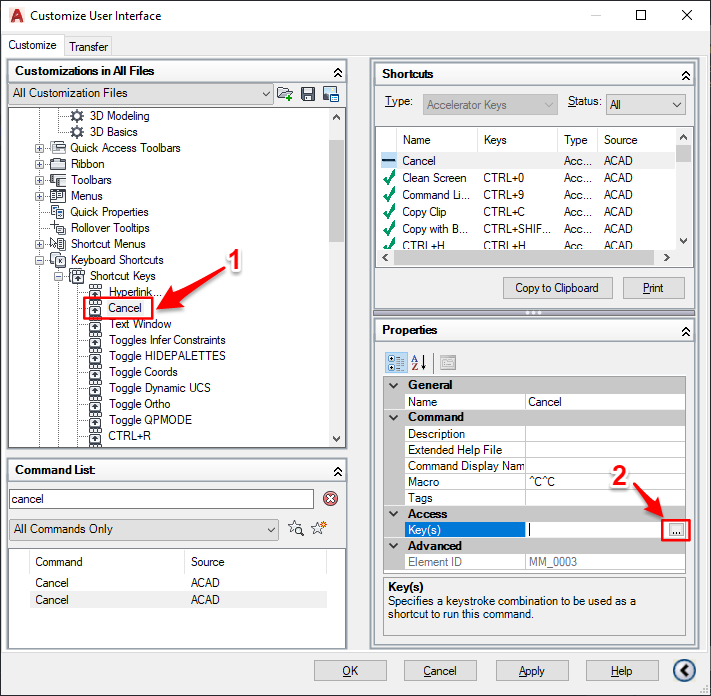Expand the Quick Access Toolbars node

(39, 148)
